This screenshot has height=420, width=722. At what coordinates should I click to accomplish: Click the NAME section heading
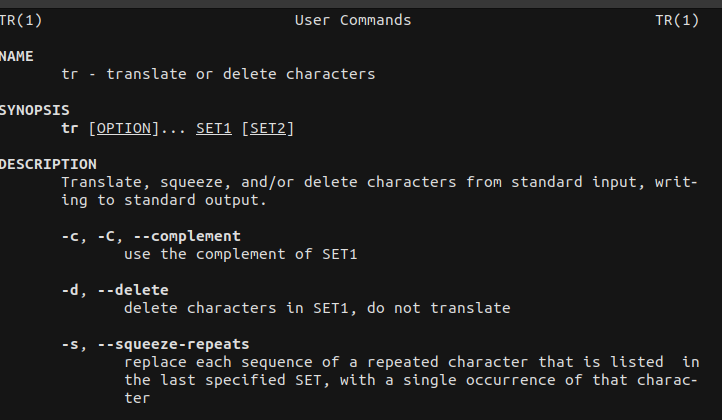[17, 56]
